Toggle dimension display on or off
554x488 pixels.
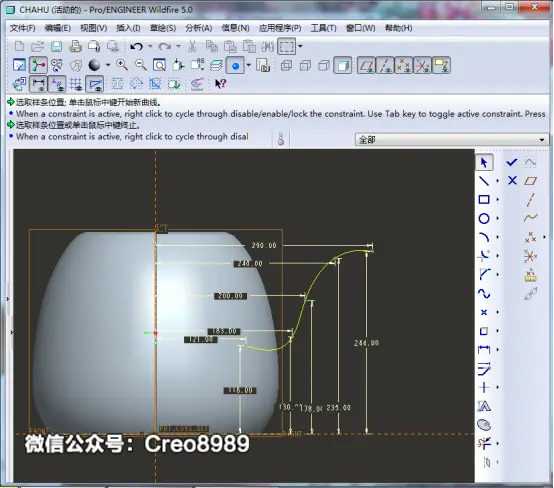(38, 84)
